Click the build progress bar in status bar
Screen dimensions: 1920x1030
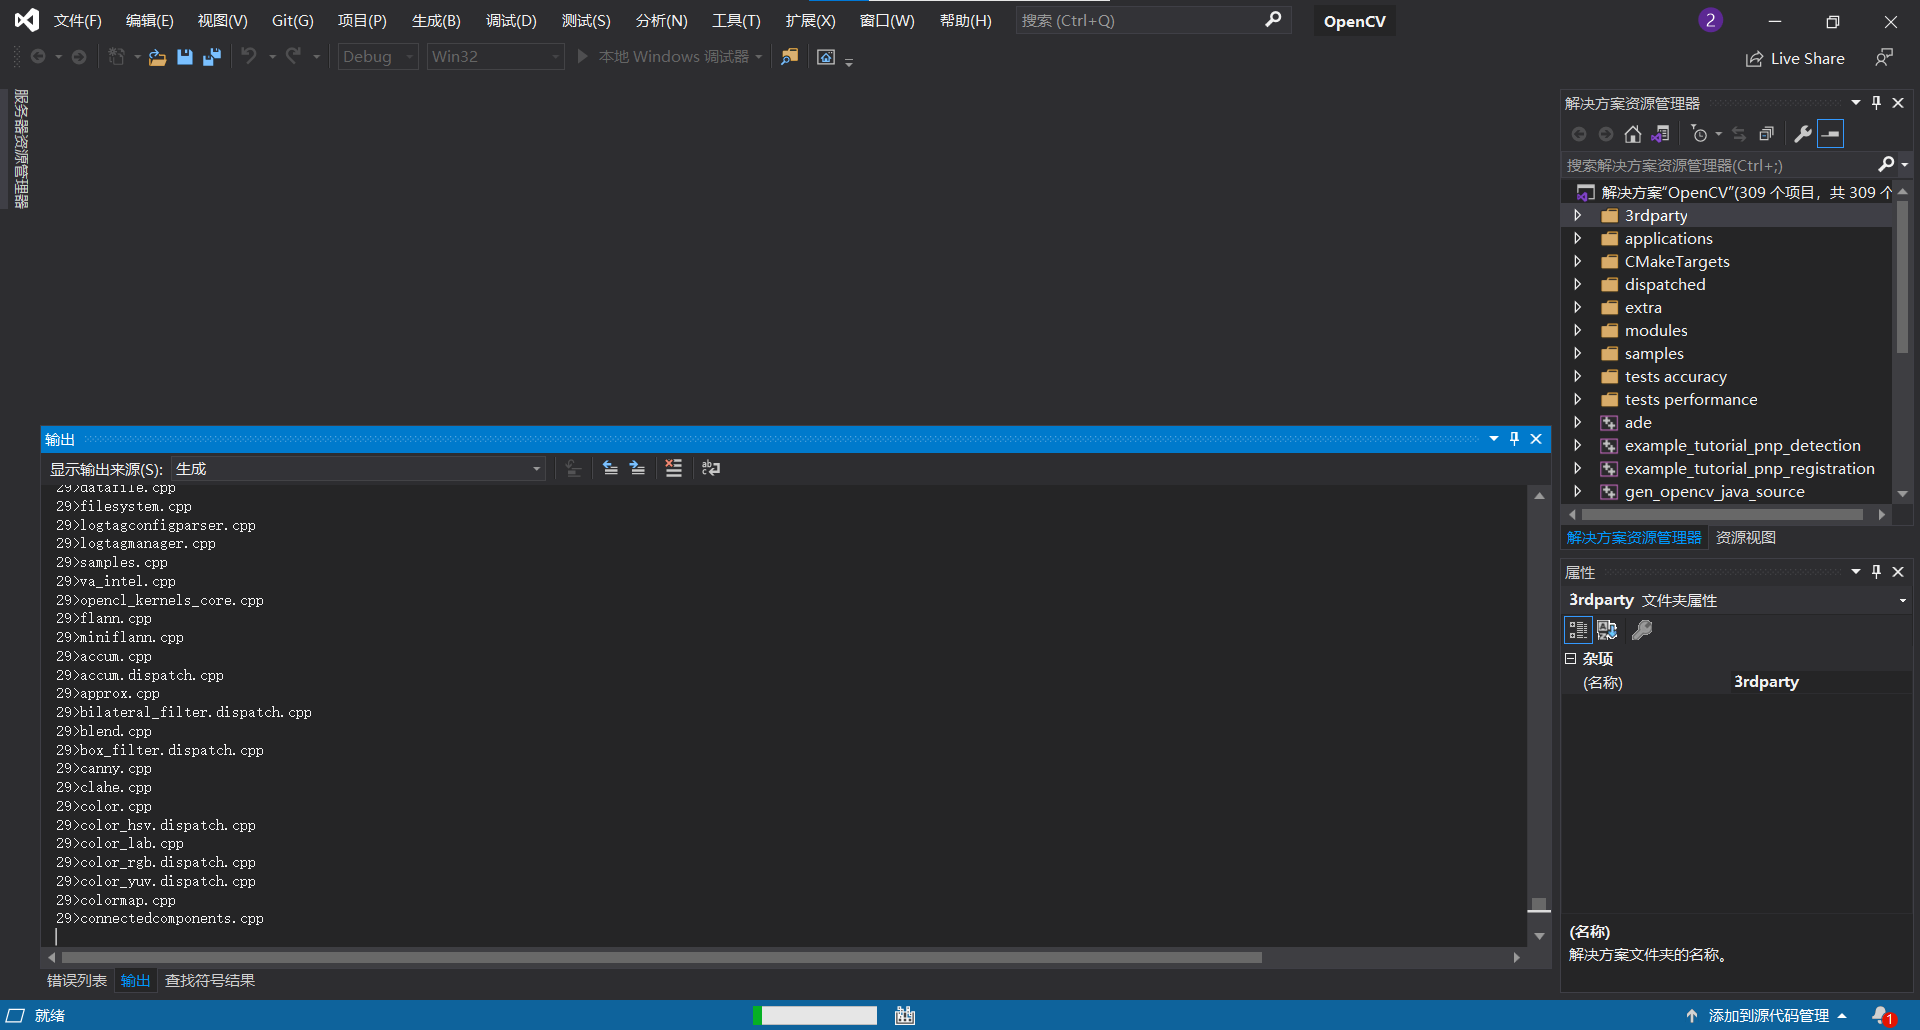tap(815, 1016)
